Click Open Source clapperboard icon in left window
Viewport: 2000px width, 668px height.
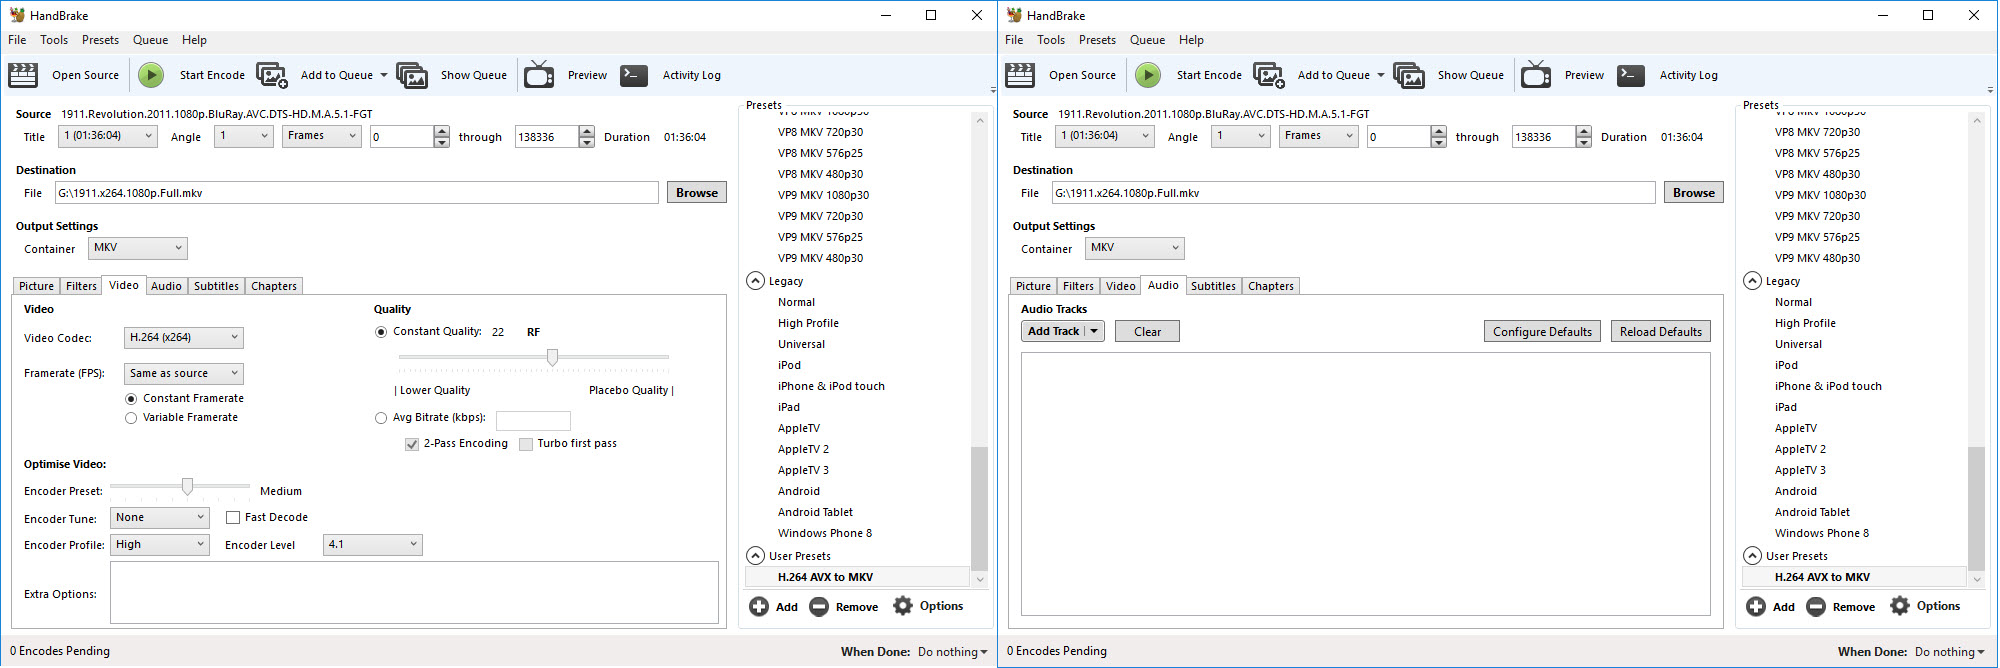[x=23, y=75]
